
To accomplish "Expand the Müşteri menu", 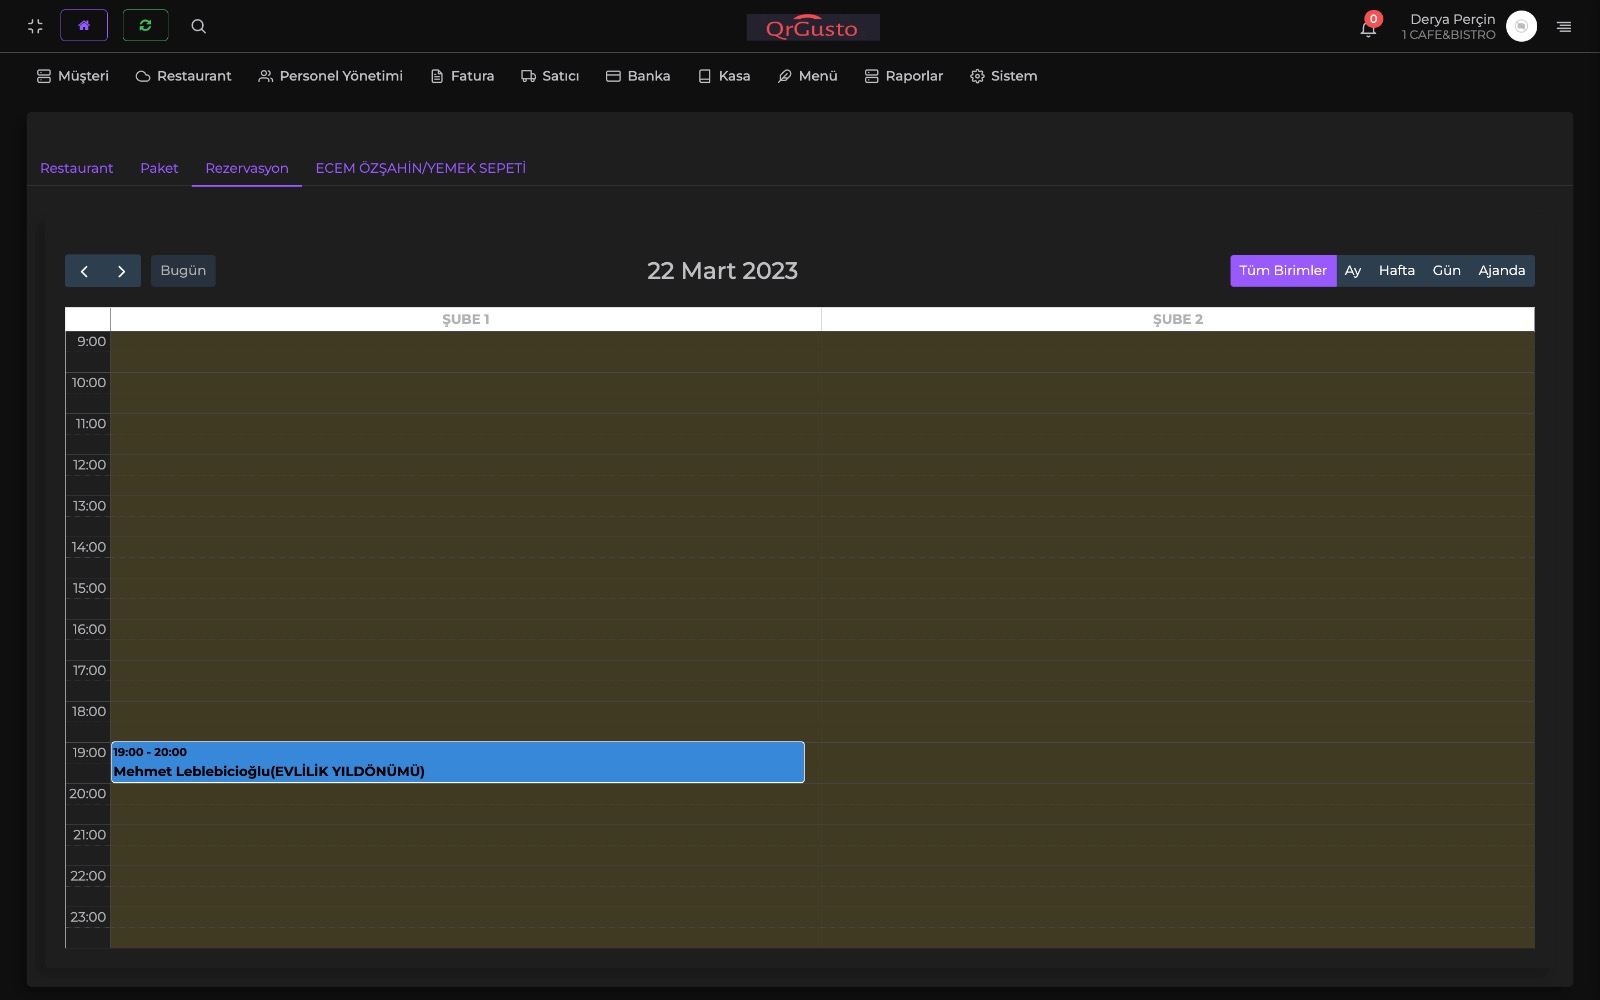I will [73, 76].
